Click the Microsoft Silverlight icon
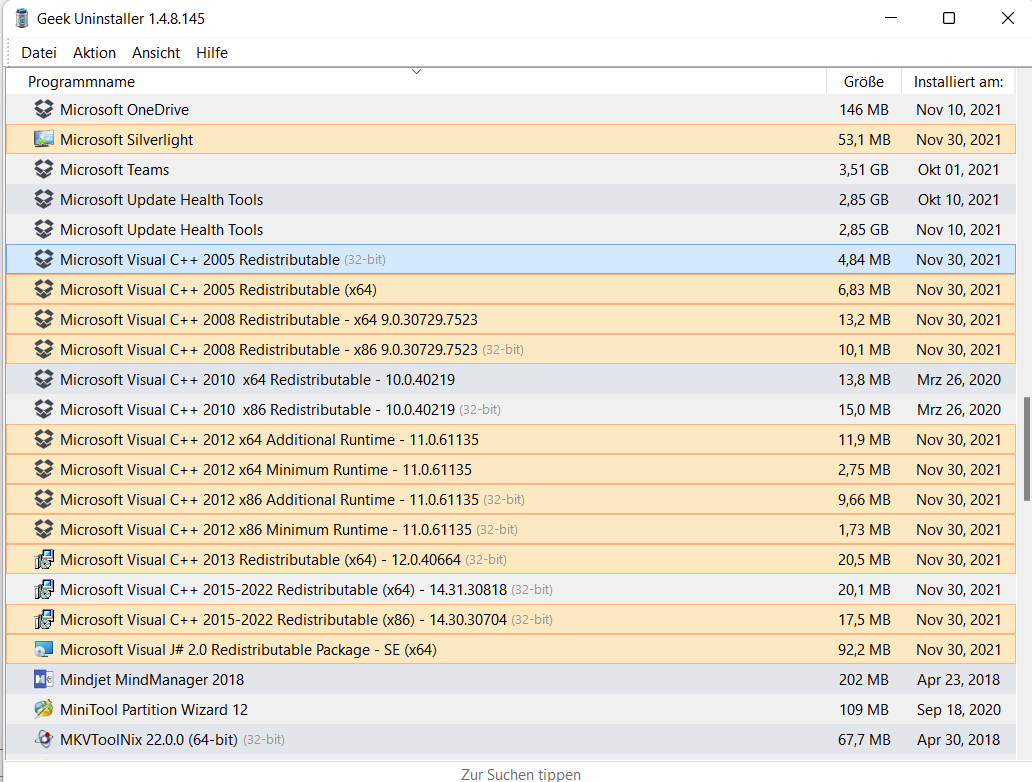The width and height of the screenshot is (1032, 782). coord(43,140)
